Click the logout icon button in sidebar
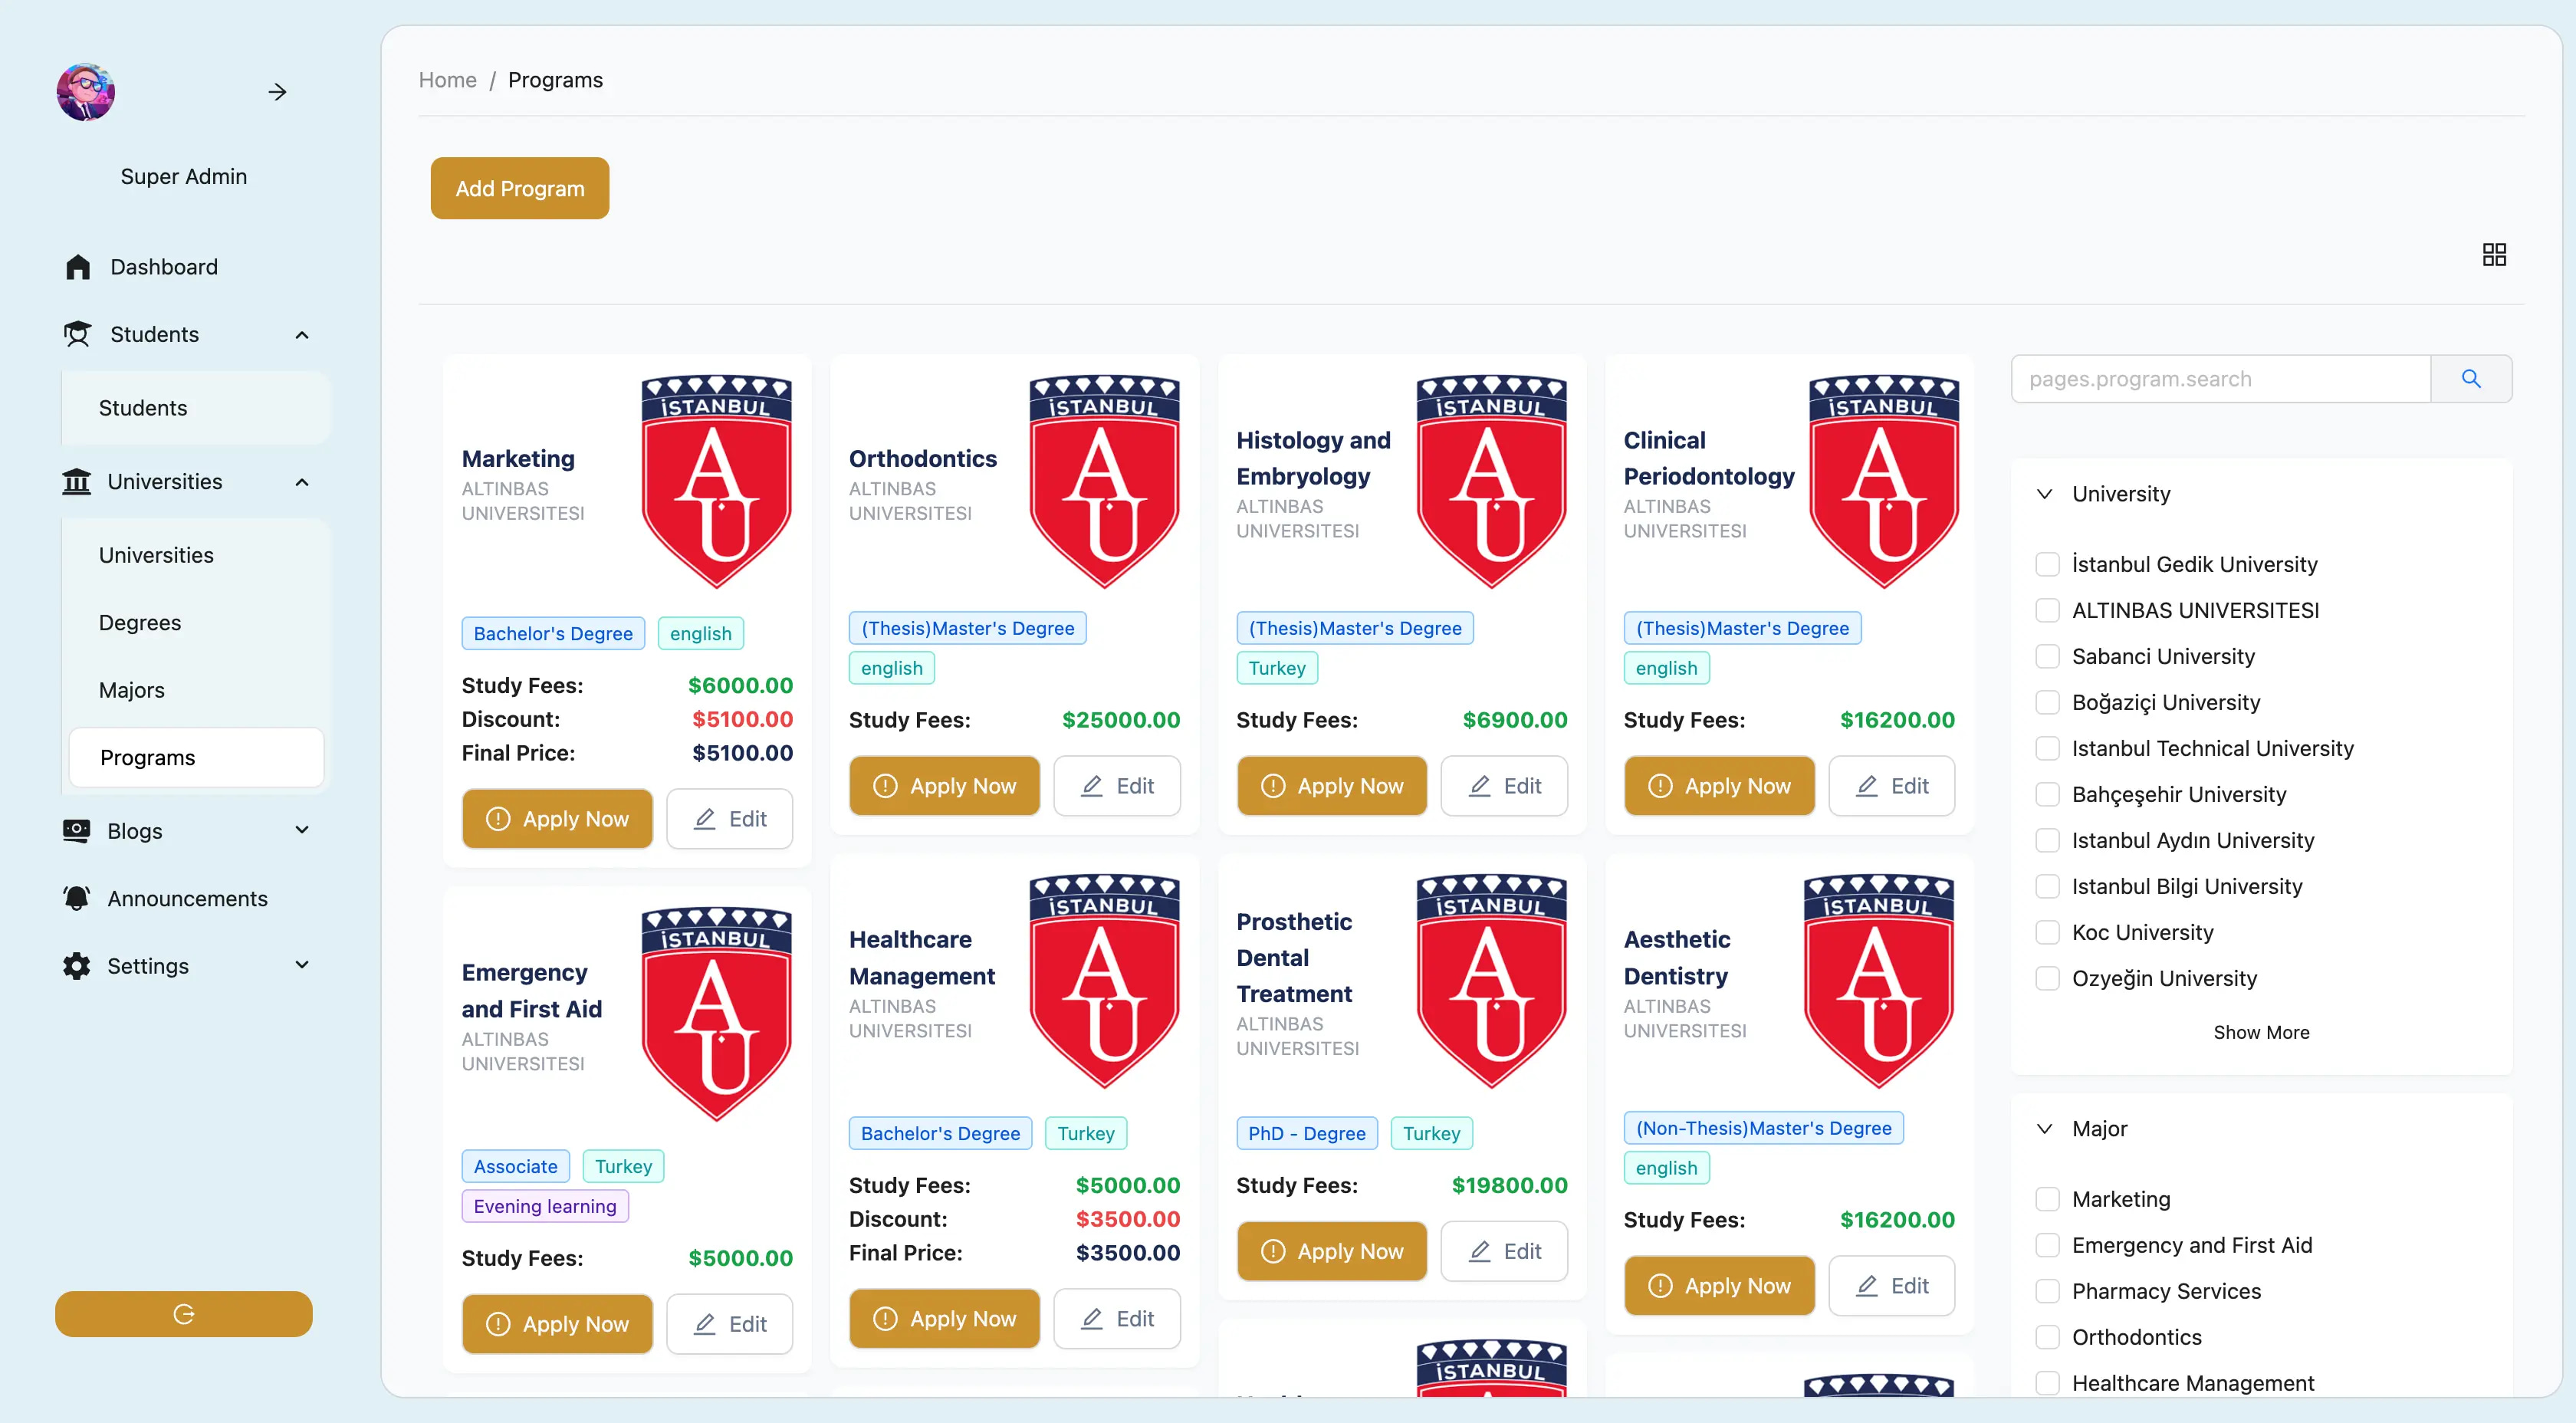This screenshot has width=2576, height=1423. click(183, 1314)
